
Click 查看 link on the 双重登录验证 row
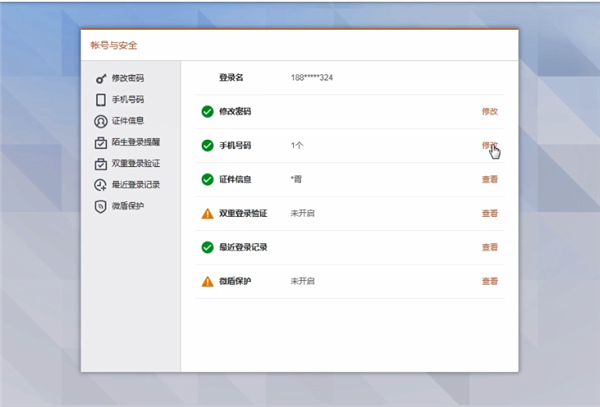pyautogui.click(x=490, y=213)
